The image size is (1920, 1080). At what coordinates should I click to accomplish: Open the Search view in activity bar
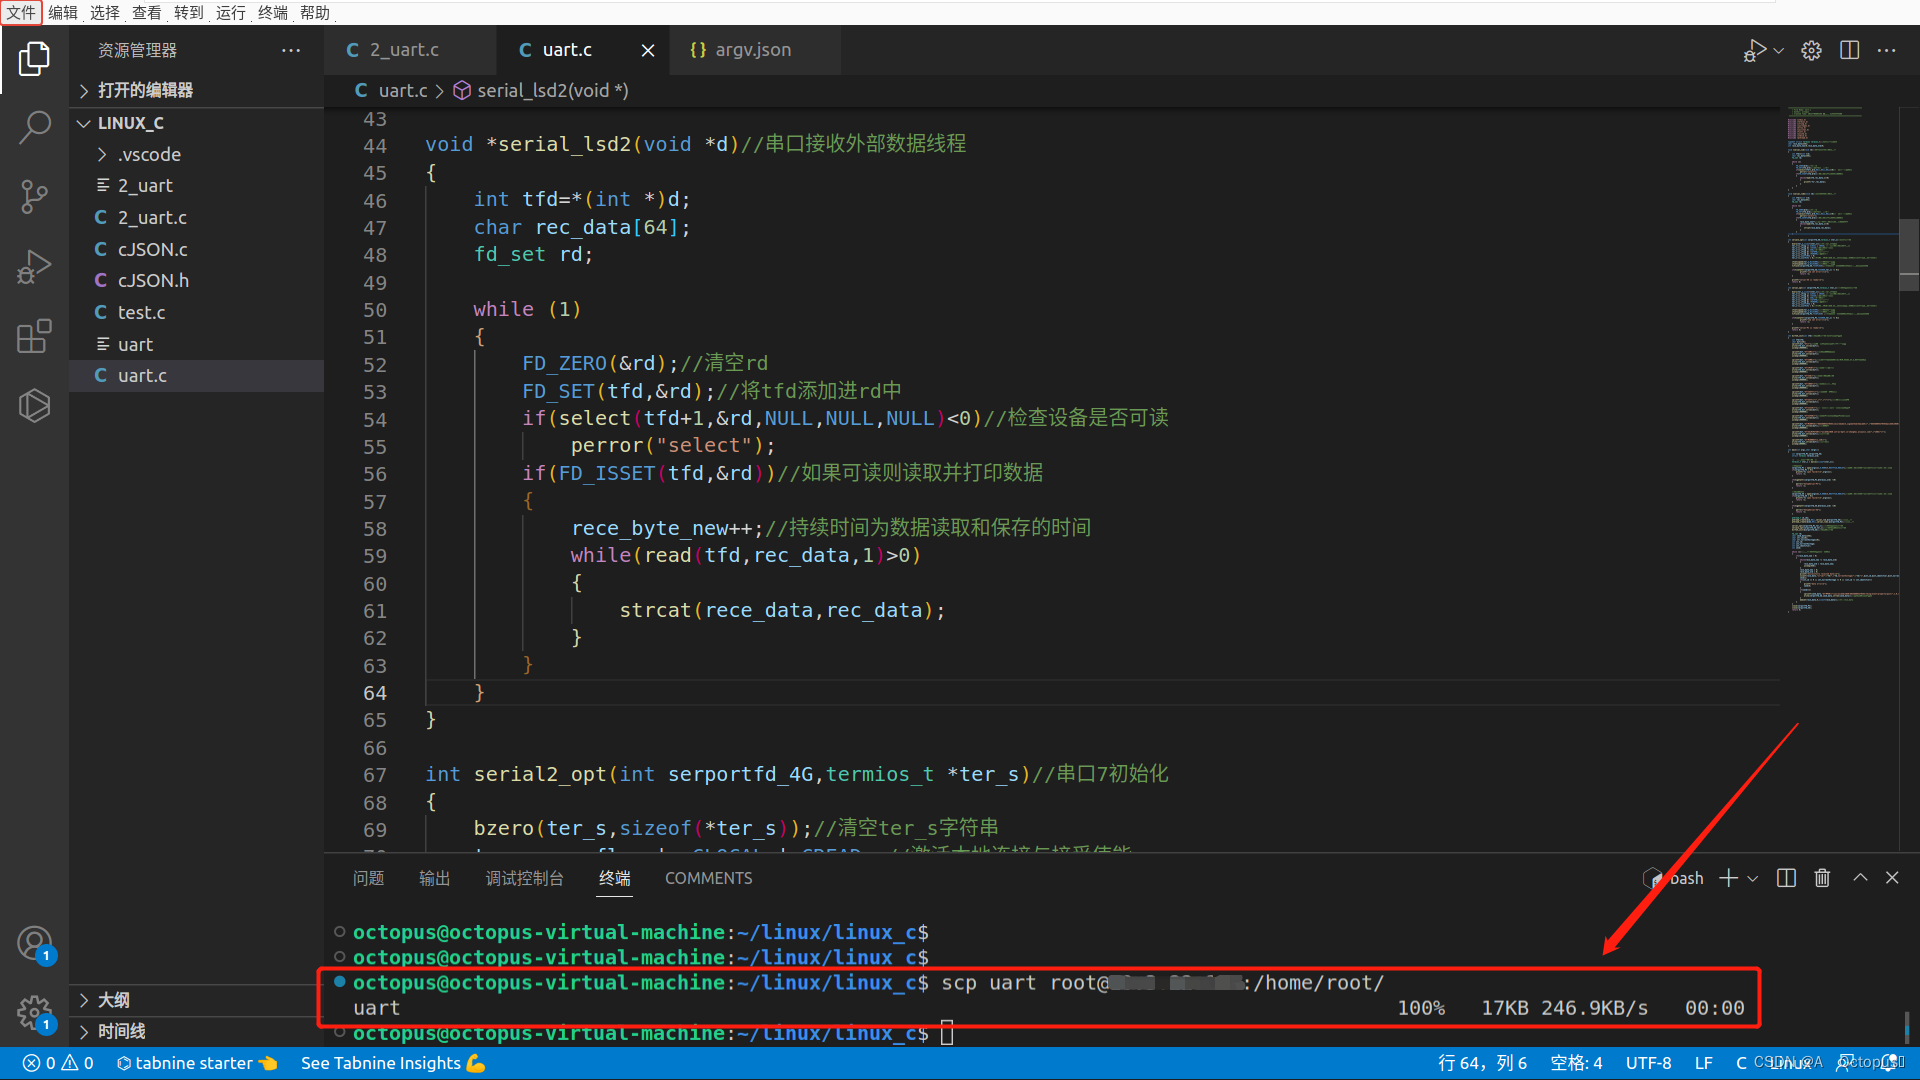tap(34, 127)
